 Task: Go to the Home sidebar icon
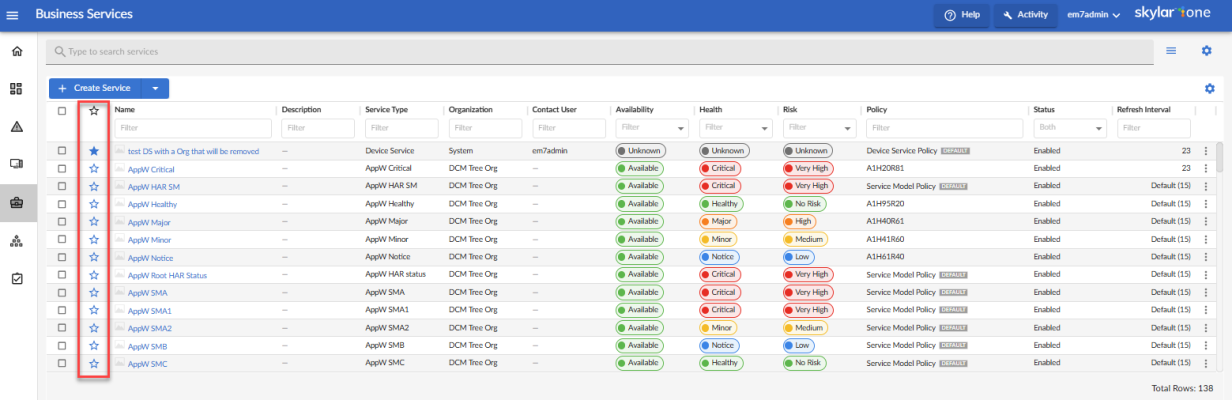[x=16, y=51]
